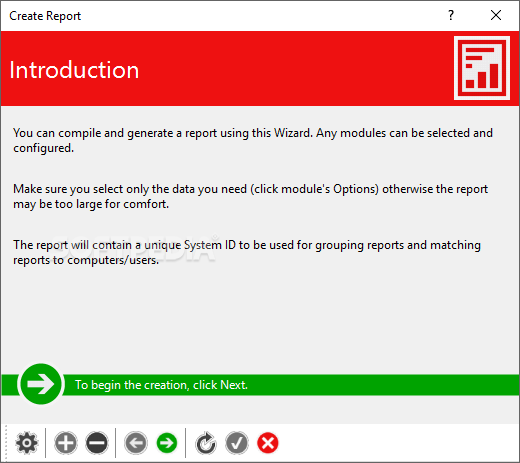The image size is (520, 463).
Task: Proceed with the green Next arrow in toolbar
Action: pyautogui.click(x=167, y=443)
